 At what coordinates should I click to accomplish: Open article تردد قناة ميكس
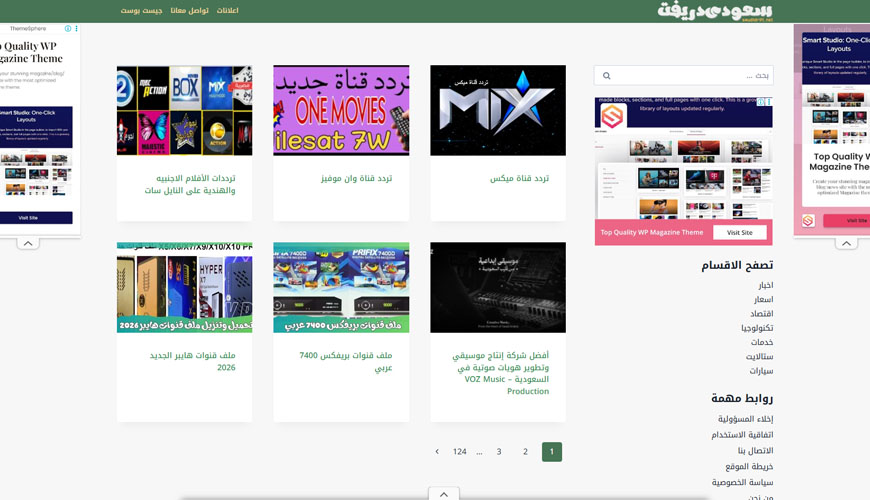pyautogui.click(x=519, y=178)
